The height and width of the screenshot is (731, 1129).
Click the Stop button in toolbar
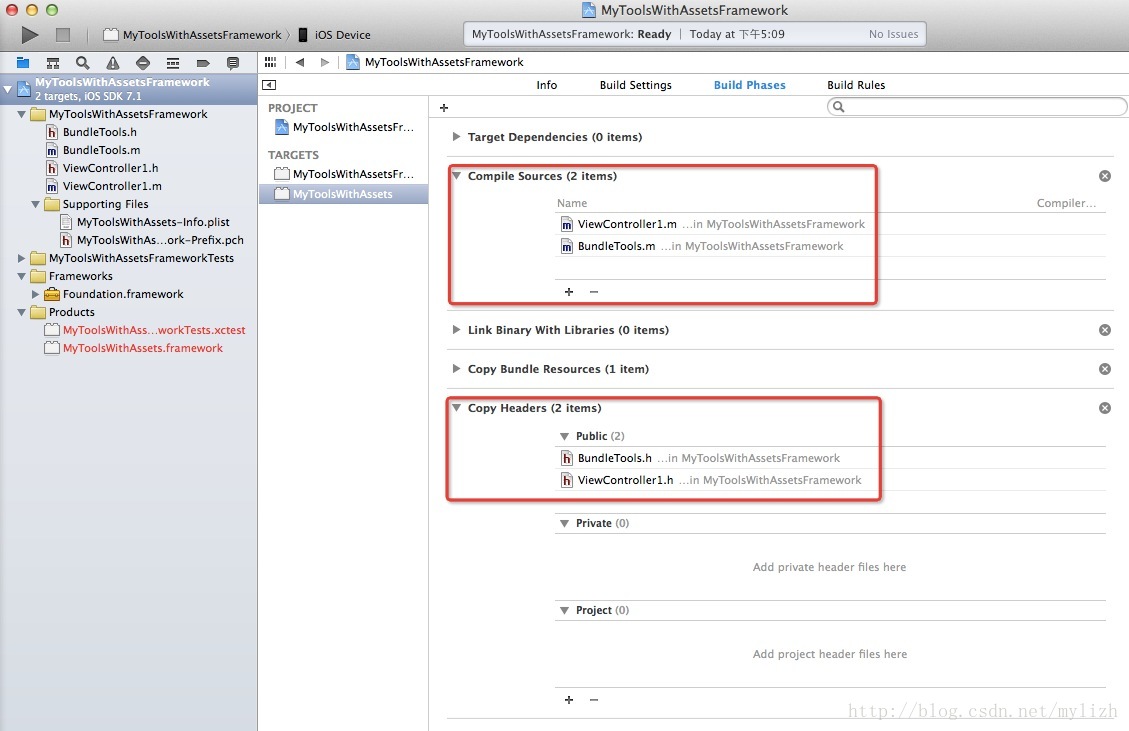pyautogui.click(x=63, y=35)
